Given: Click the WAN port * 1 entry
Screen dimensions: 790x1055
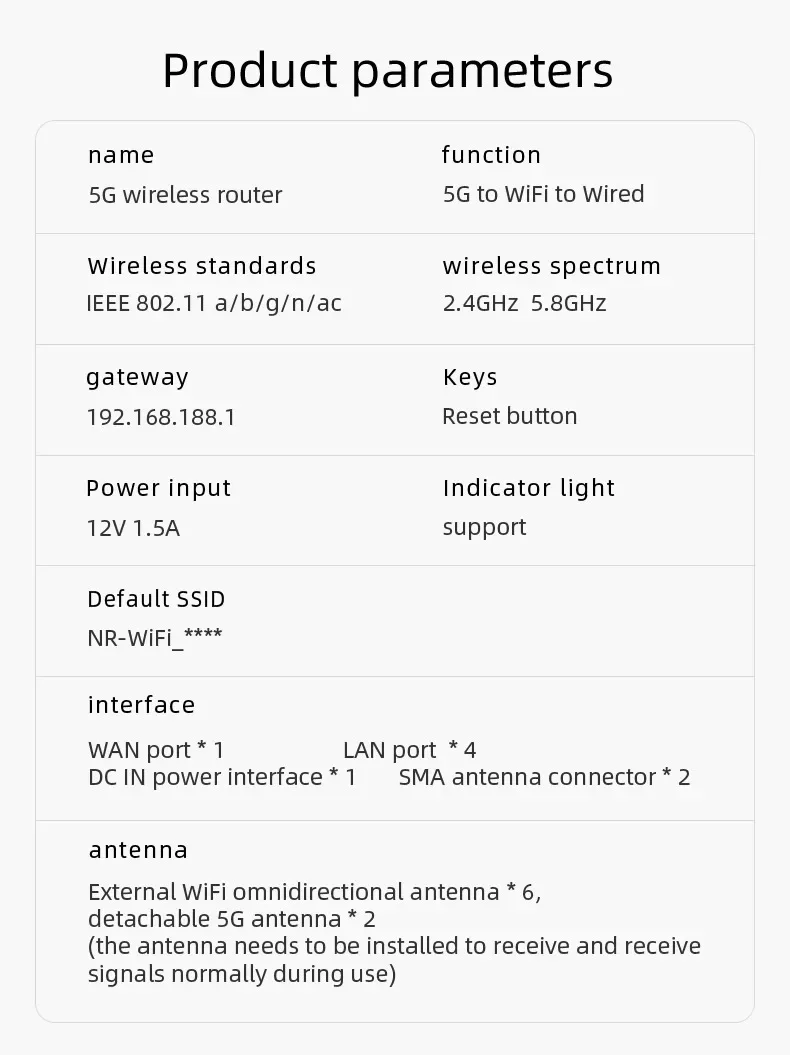Looking at the screenshot, I should click(155, 750).
